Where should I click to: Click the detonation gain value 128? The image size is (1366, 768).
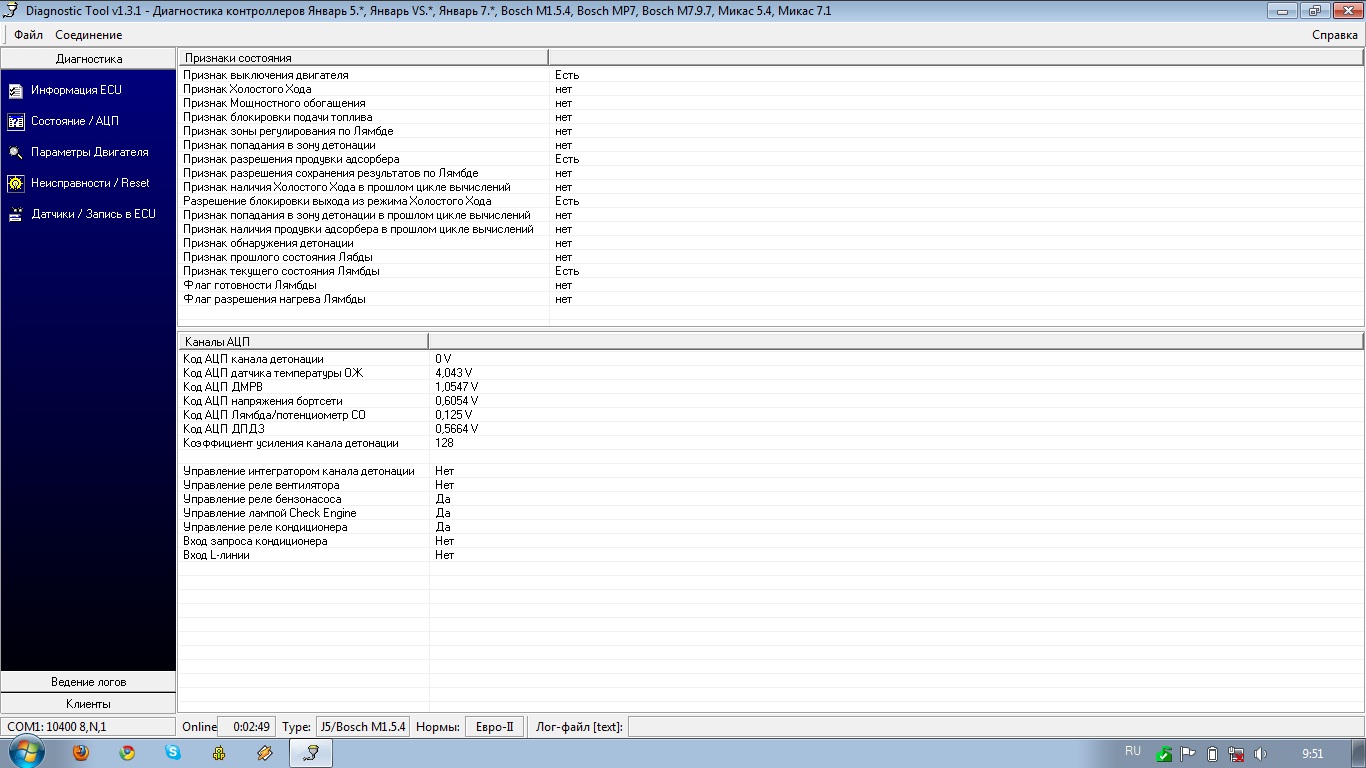click(445, 443)
